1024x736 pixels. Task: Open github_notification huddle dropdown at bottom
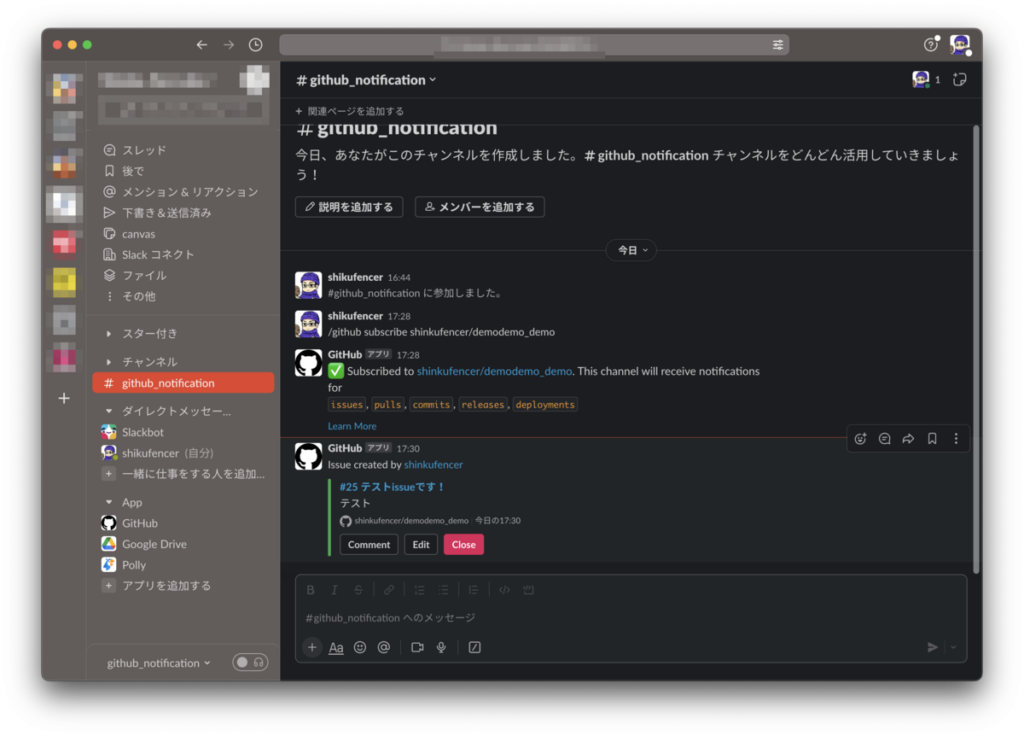159,663
